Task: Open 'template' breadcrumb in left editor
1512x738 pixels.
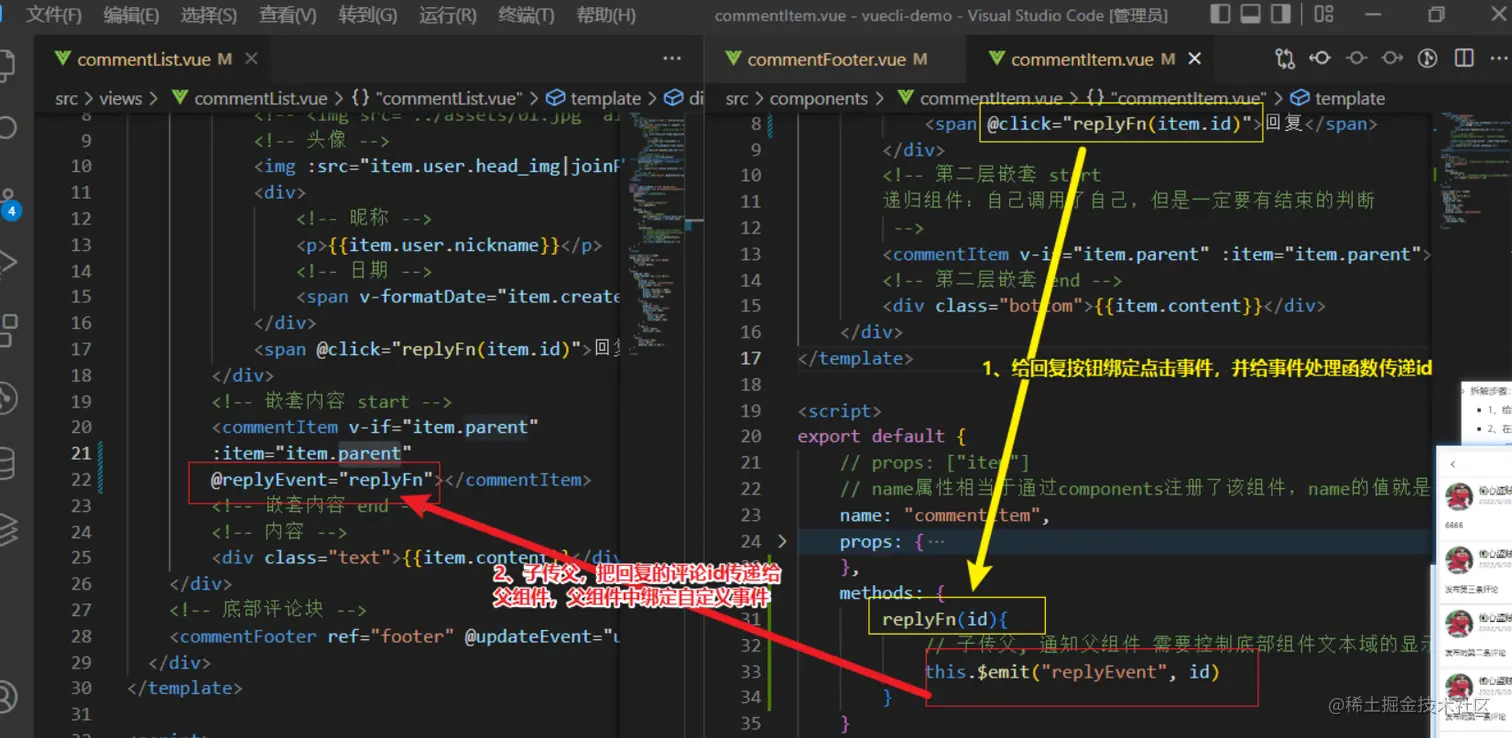Action: tap(595, 98)
